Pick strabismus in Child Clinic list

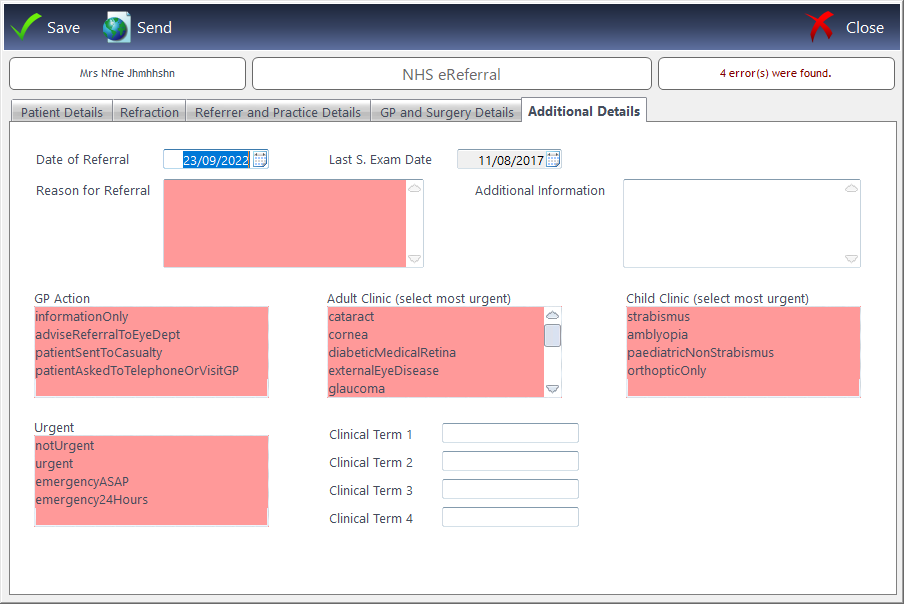coord(743,316)
